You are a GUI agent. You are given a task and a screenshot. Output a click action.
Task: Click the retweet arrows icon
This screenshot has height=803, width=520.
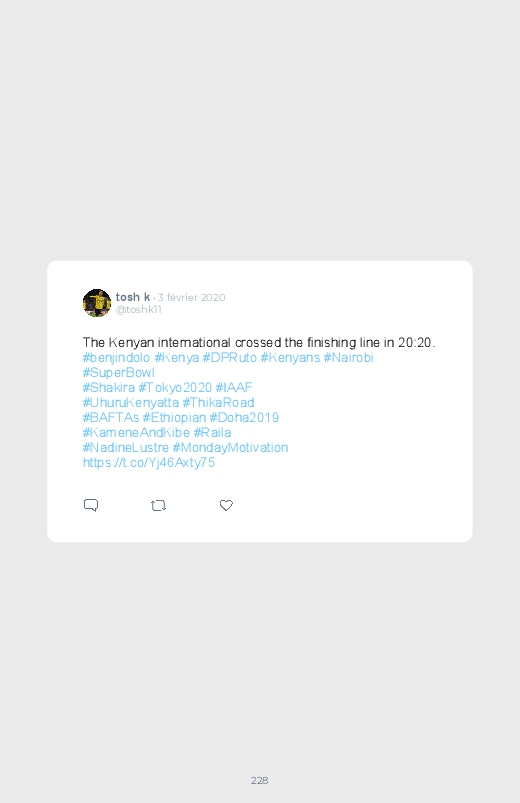coord(158,505)
